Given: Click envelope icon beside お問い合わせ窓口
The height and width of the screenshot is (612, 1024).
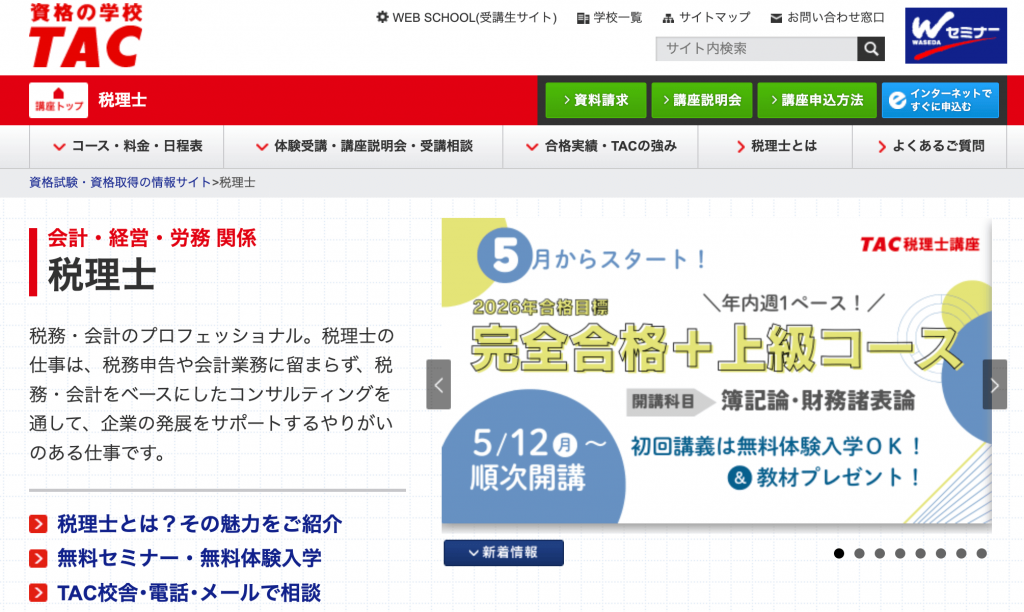Looking at the screenshot, I should click(776, 18).
